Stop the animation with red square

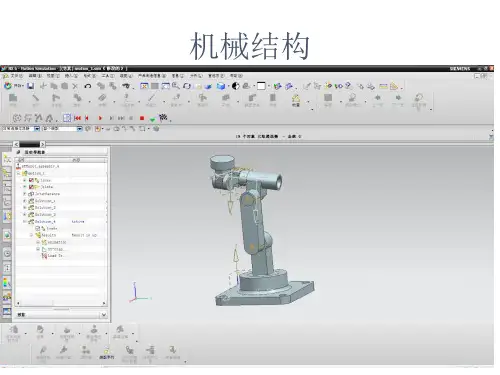click(x=142, y=118)
